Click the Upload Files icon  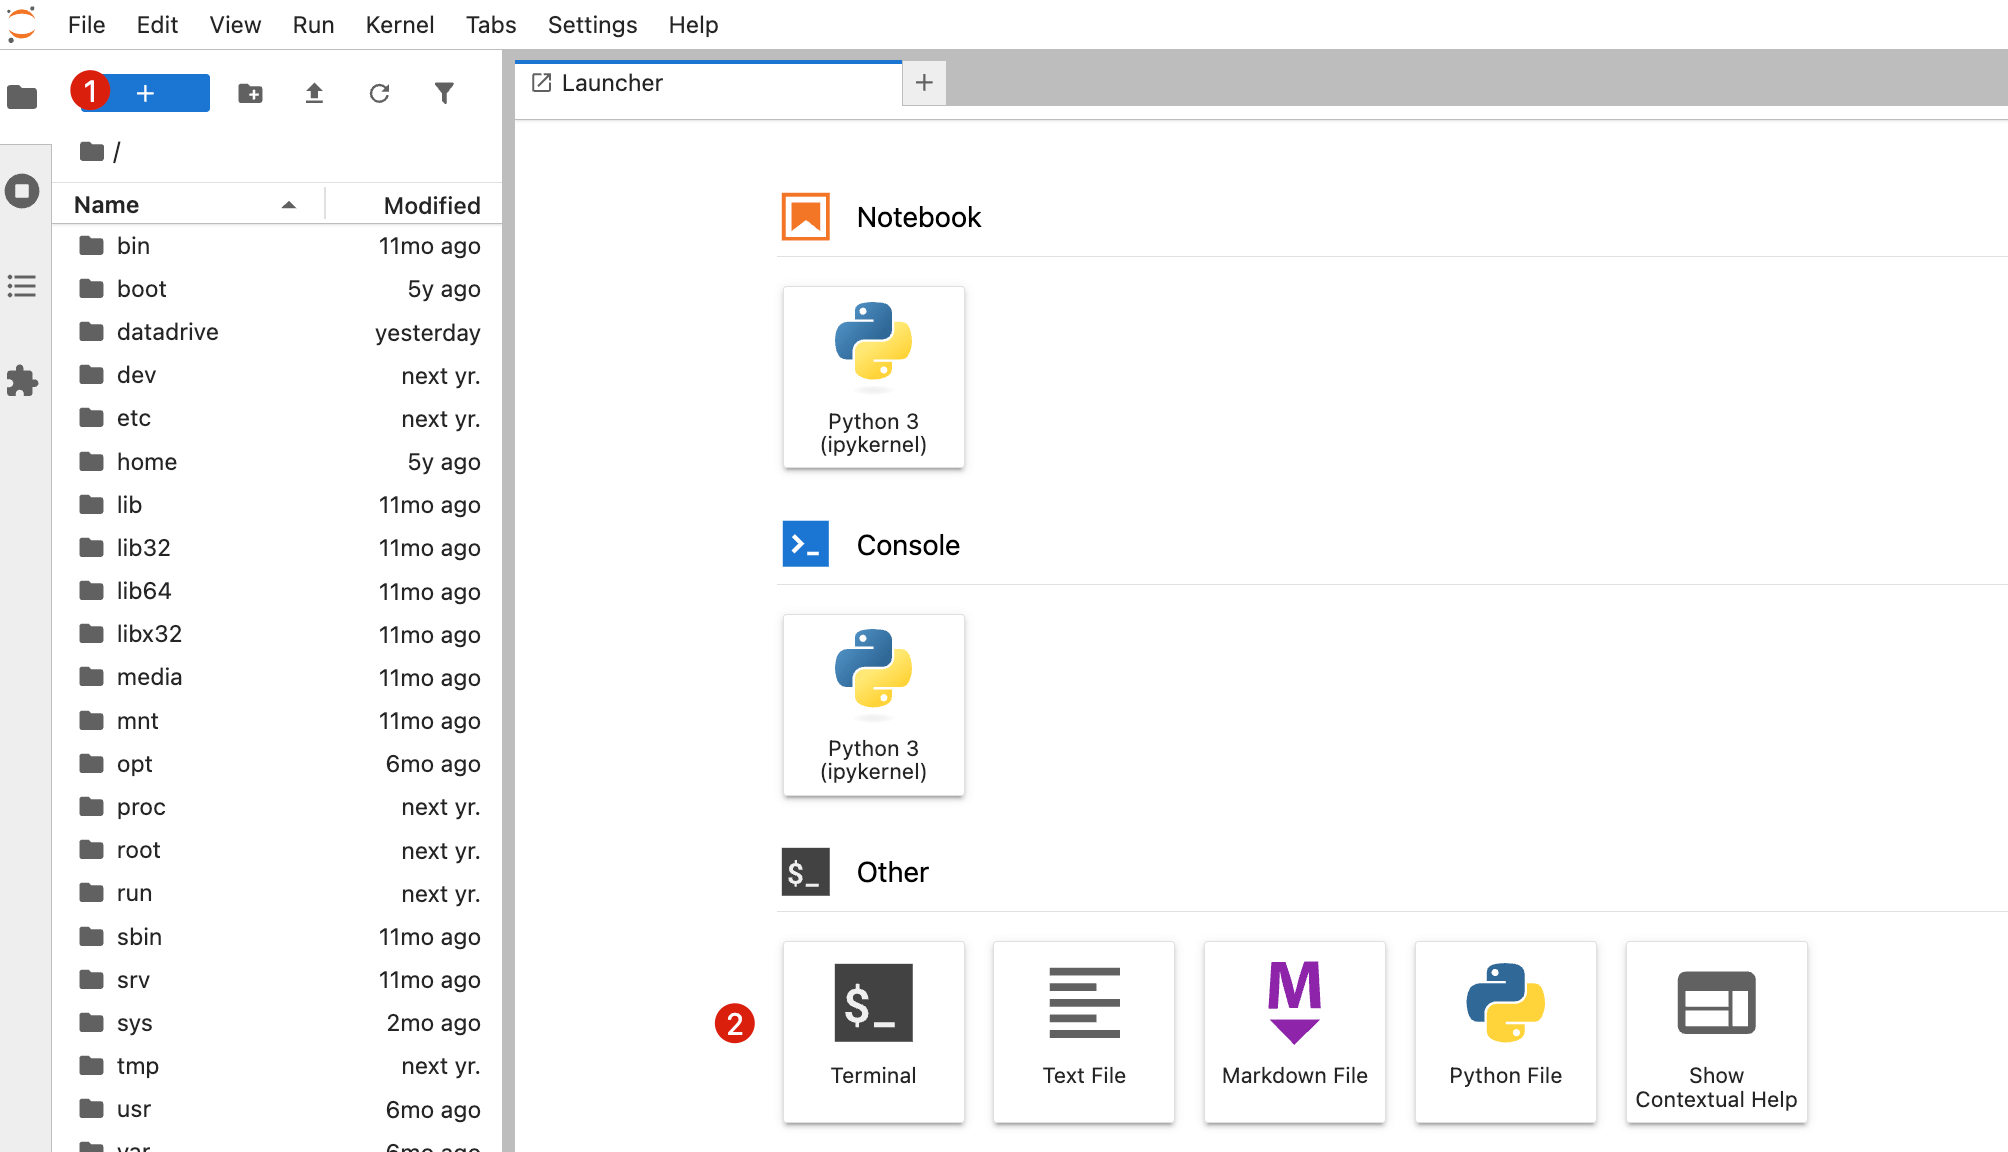coord(314,93)
